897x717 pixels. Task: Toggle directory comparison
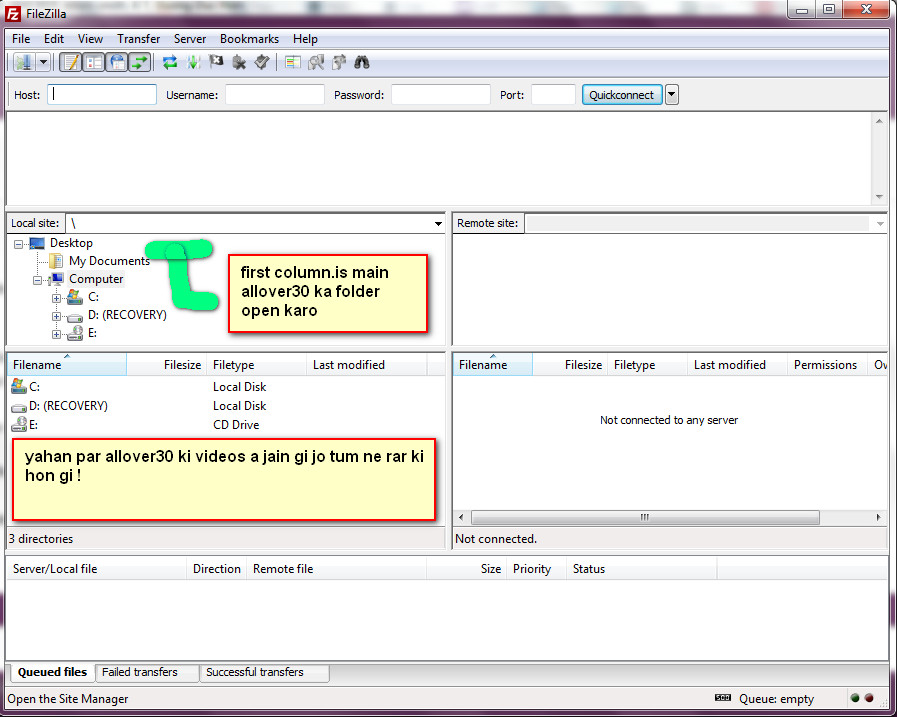[x=316, y=62]
